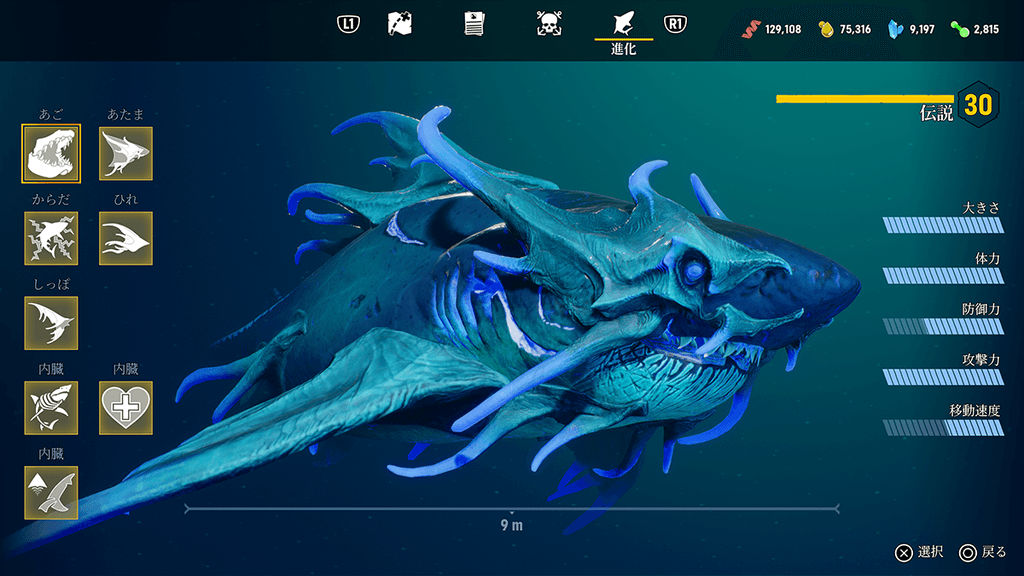This screenshot has width=1024, height=576.
Task: Open the shark-skeleton 内臓 organ slot
Action: pyautogui.click(x=51, y=408)
